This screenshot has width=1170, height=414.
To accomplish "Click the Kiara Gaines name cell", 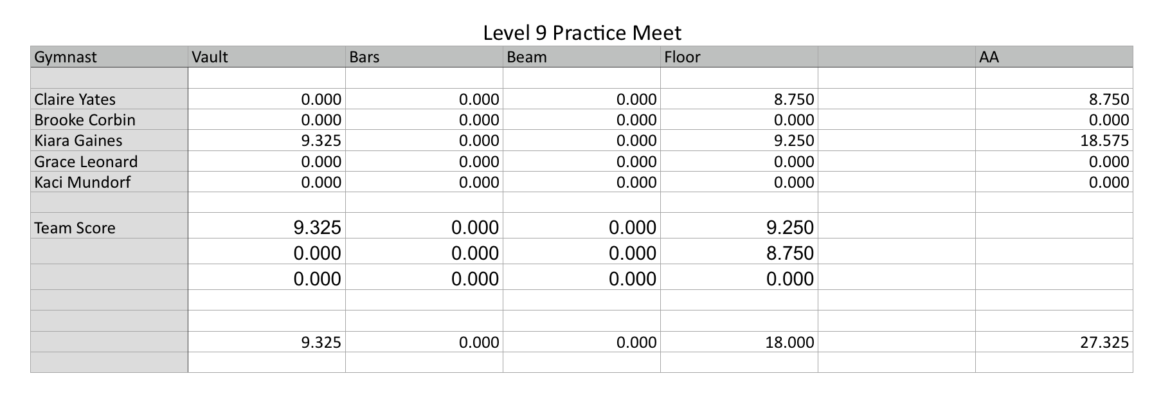I will pyautogui.click(x=109, y=141).
